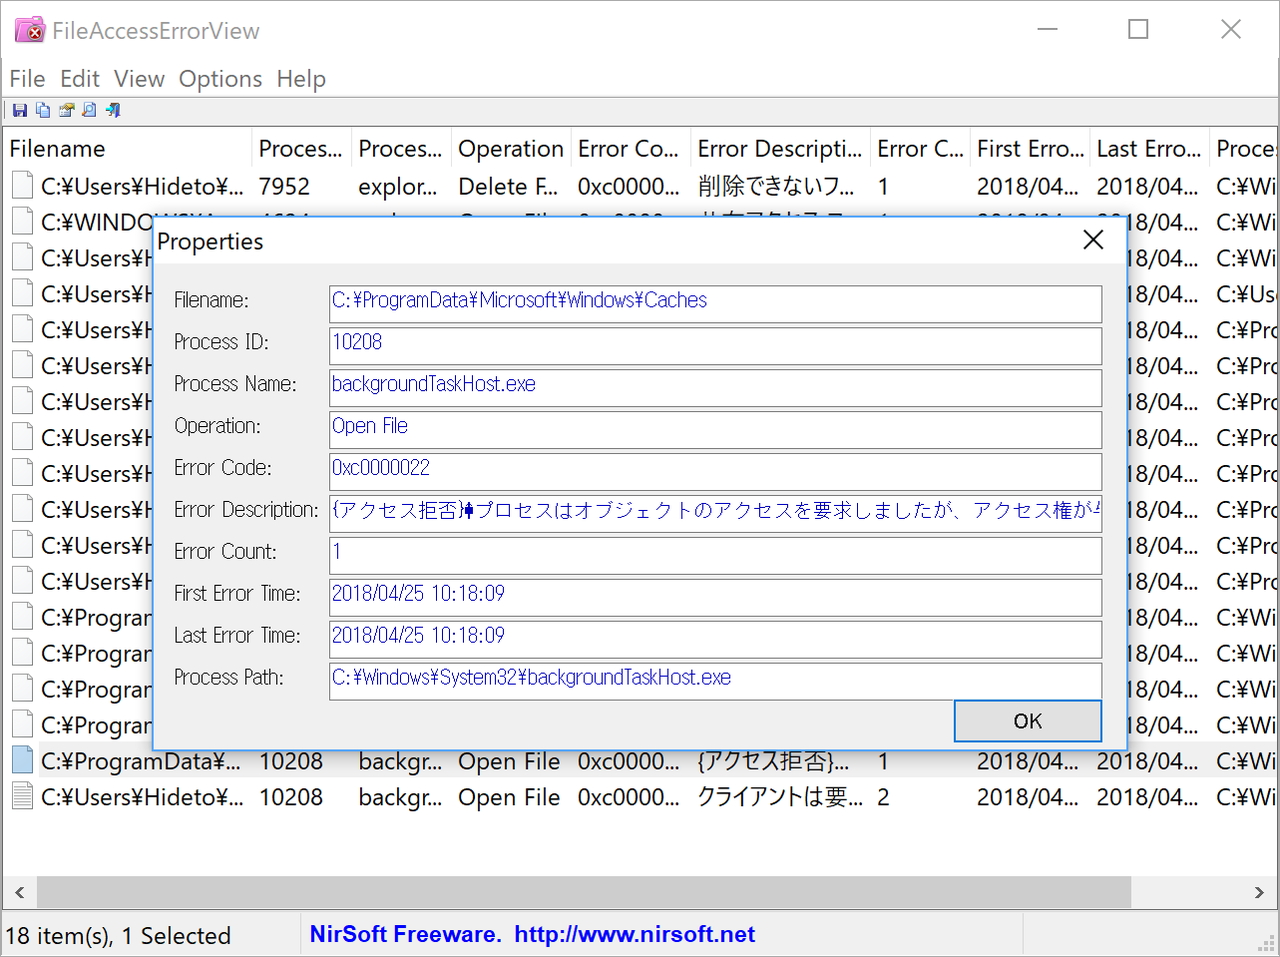Click the Save toolbar icon
1280x957 pixels.
[x=20, y=110]
